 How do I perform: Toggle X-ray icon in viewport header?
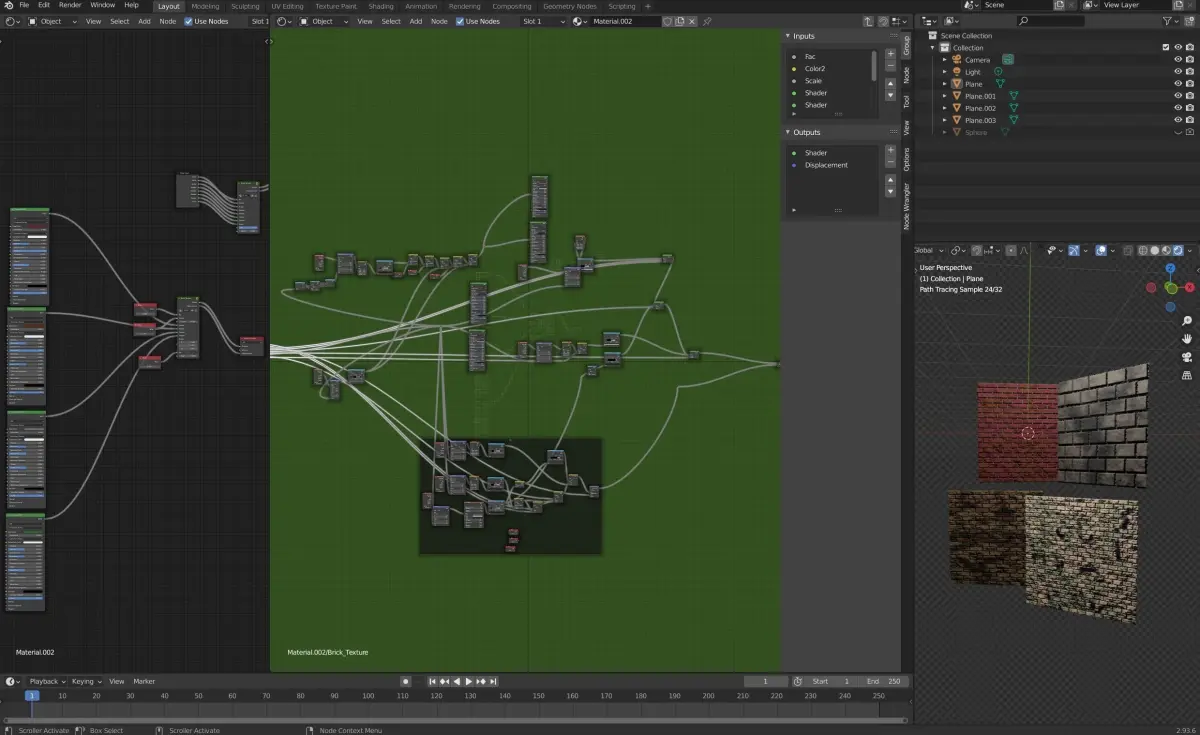pos(1127,250)
